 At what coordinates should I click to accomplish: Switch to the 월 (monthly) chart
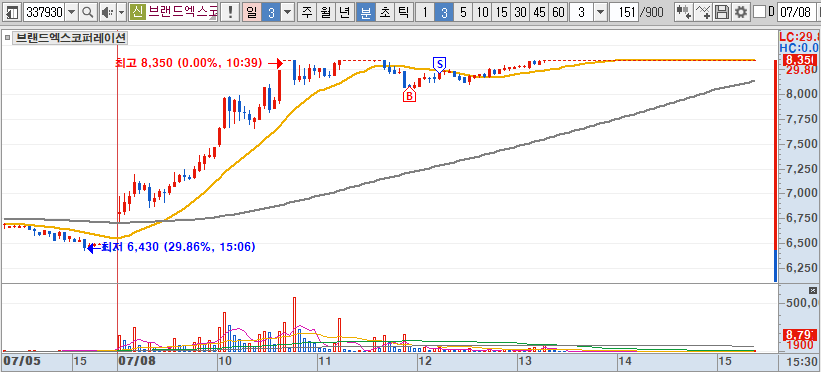tap(325, 12)
